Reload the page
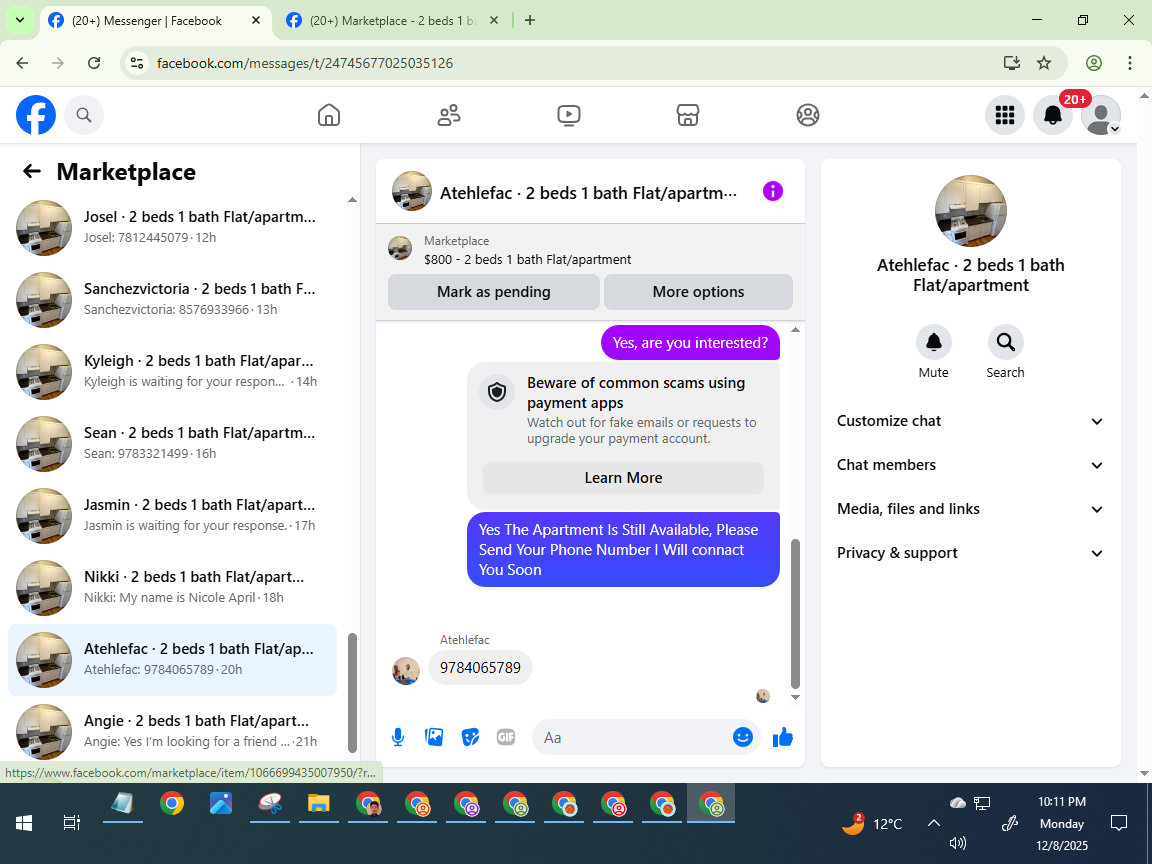This screenshot has width=1152, height=864. 94,63
